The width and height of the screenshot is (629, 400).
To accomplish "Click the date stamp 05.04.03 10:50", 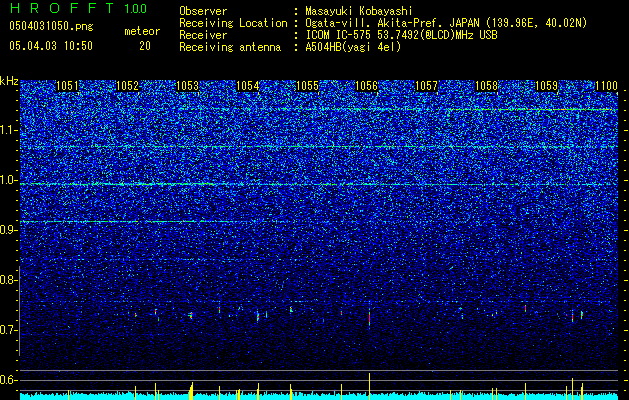I will (51, 46).
